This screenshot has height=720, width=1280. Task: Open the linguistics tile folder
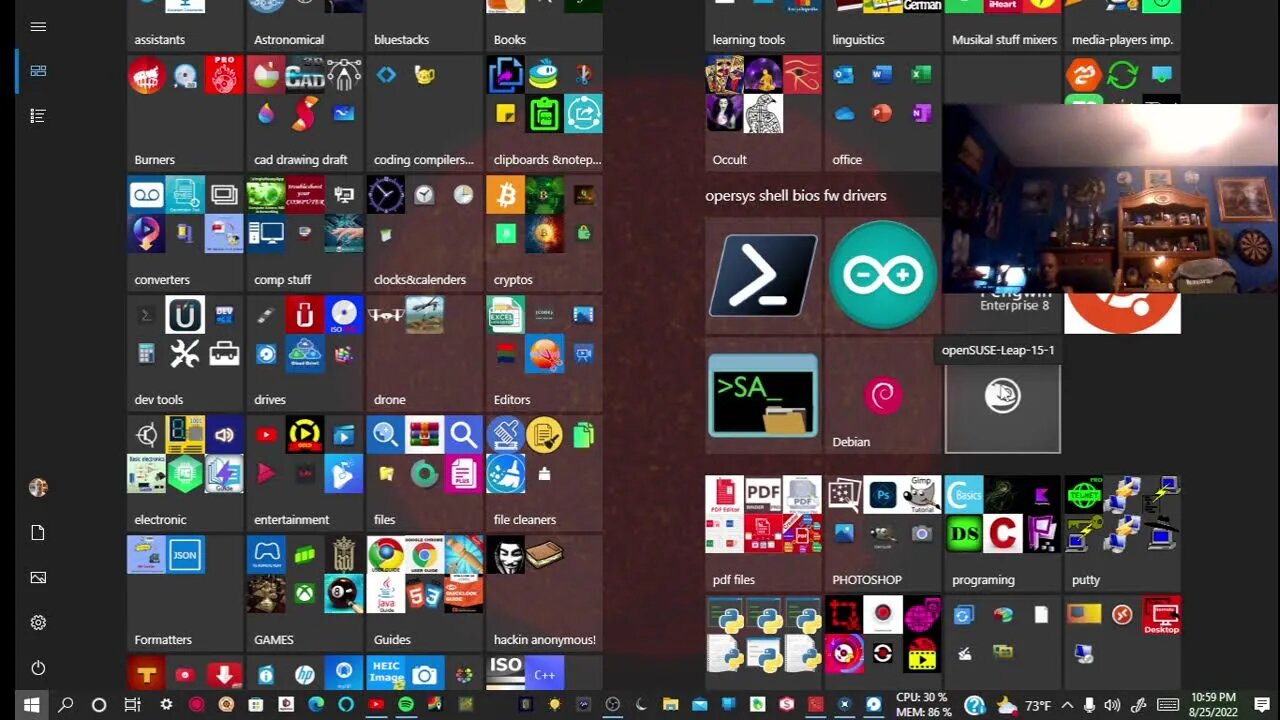click(883, 25)
